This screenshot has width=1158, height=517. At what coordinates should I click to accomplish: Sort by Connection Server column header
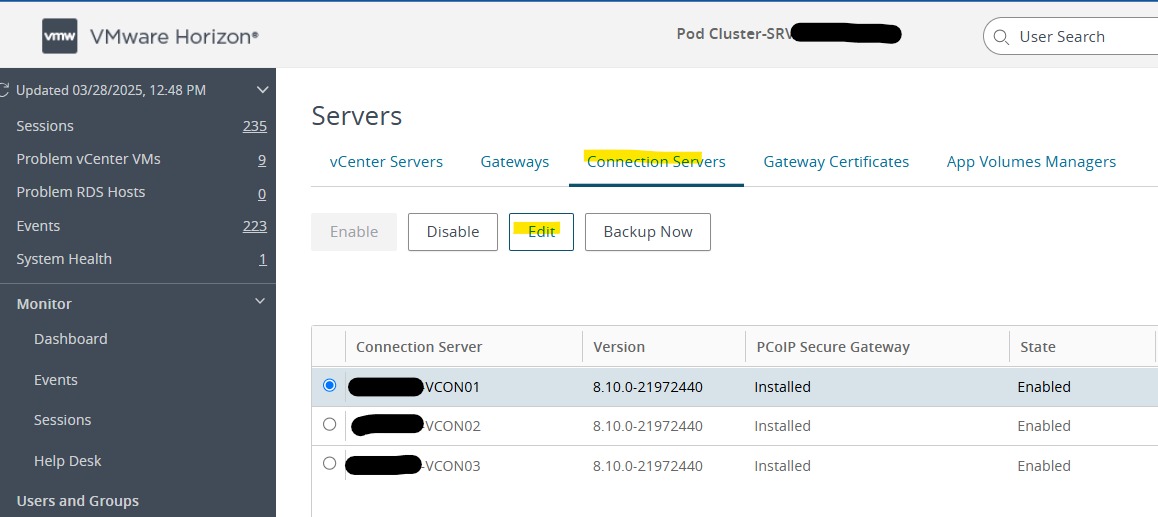click(x=419, y=347)
